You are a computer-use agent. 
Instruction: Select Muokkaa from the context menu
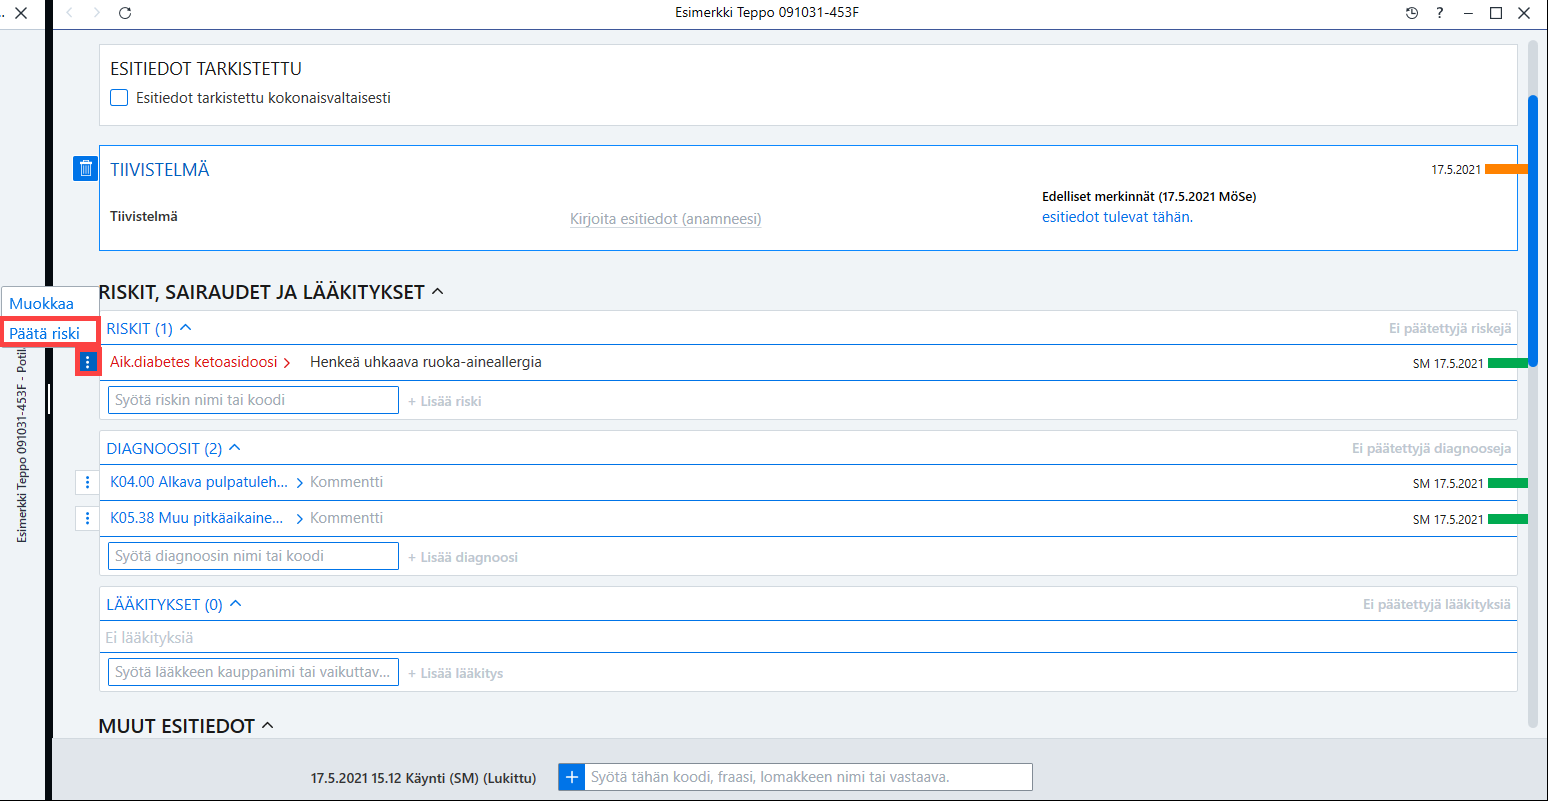point(42,303)
